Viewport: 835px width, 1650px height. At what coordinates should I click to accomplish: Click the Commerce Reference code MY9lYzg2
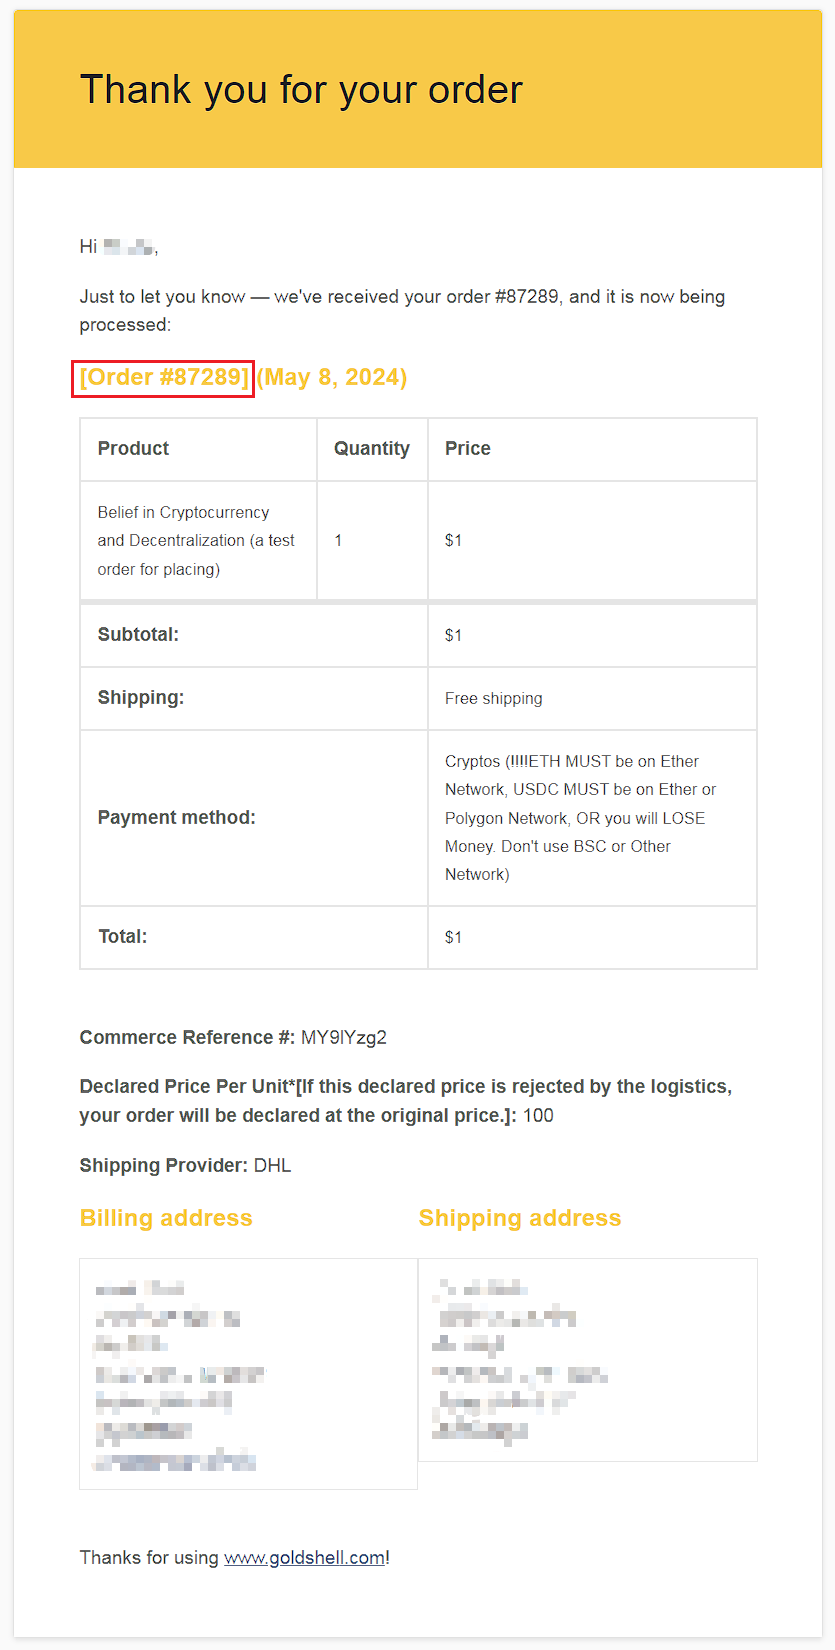343,1038
